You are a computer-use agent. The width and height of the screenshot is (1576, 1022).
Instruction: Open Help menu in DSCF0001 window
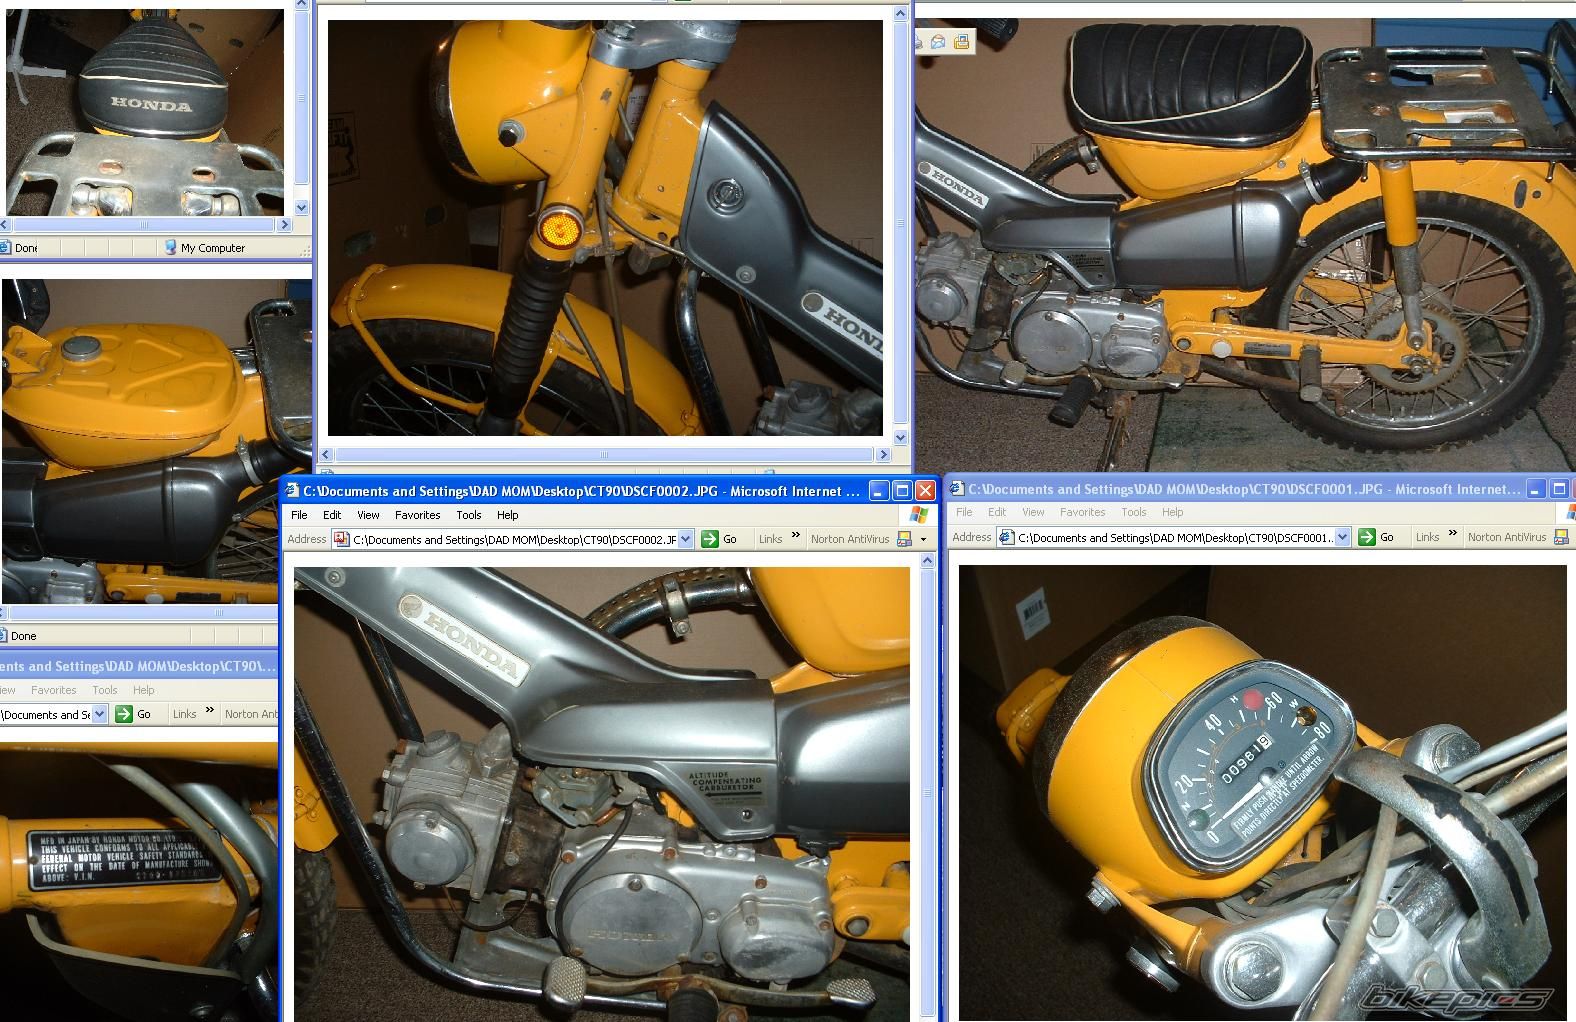1173,512
